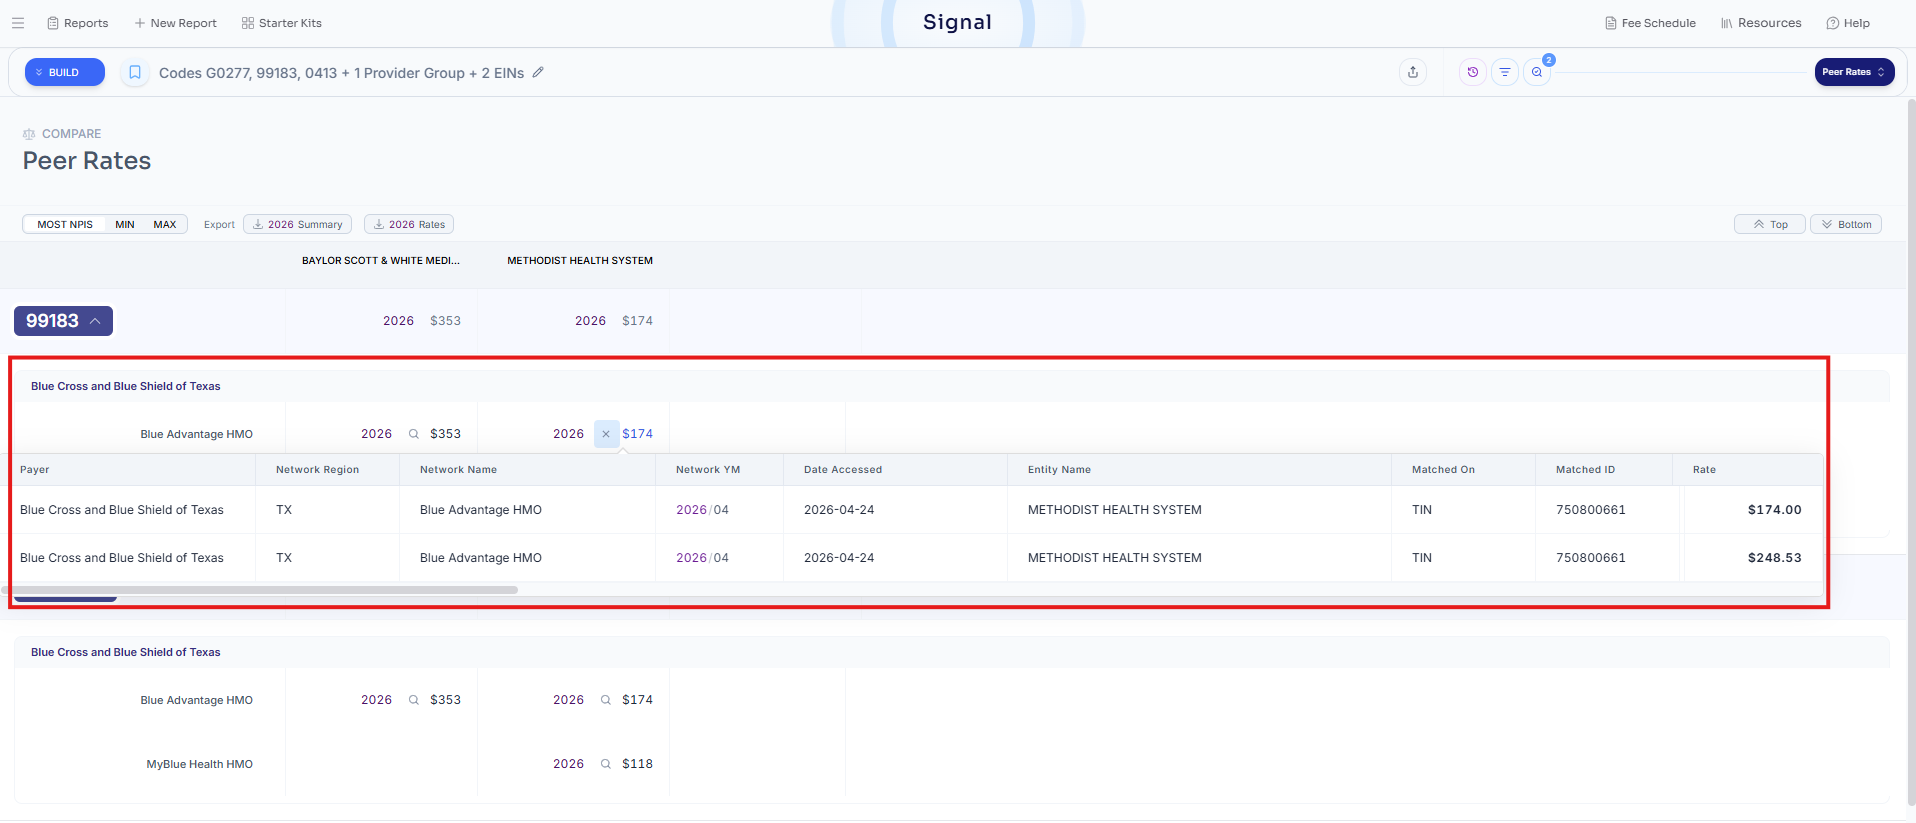This screenshot has height=823, width=1916.
Task: Download the 2026 Summary export
Action: click(297, 225)
